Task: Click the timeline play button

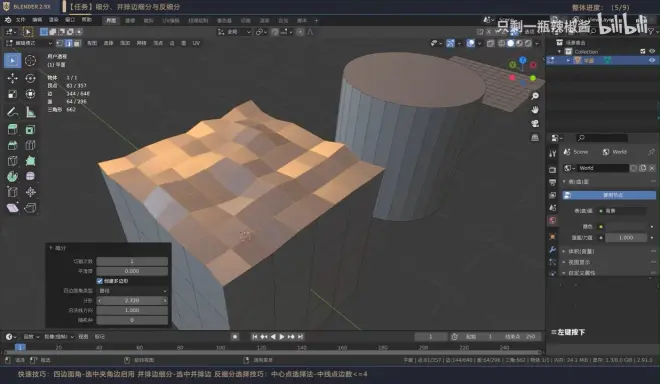Action: click(x=282, y=336)
